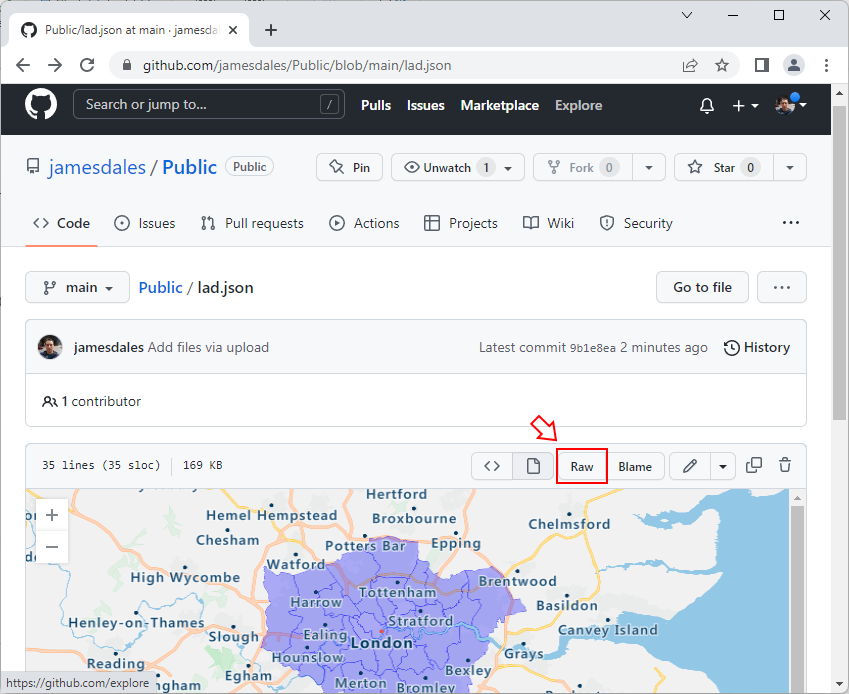
Task: Open the jamesdales owner link
Action: [x=97, y=167]
